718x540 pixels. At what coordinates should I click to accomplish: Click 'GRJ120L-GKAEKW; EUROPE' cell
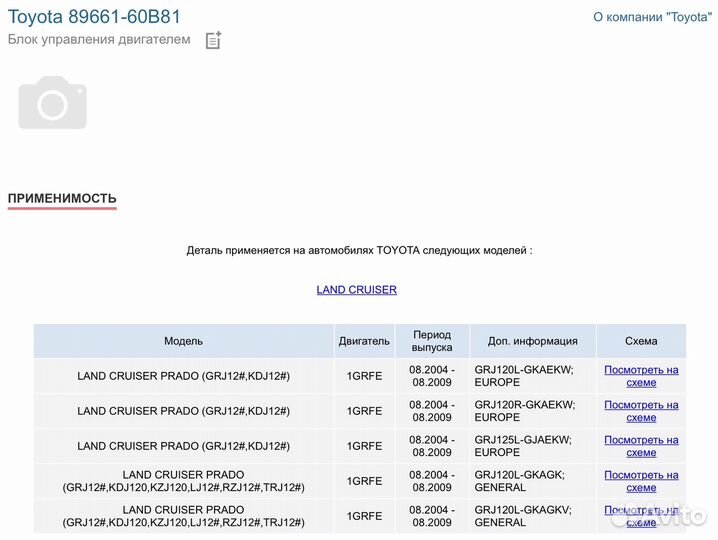[533, 376]
